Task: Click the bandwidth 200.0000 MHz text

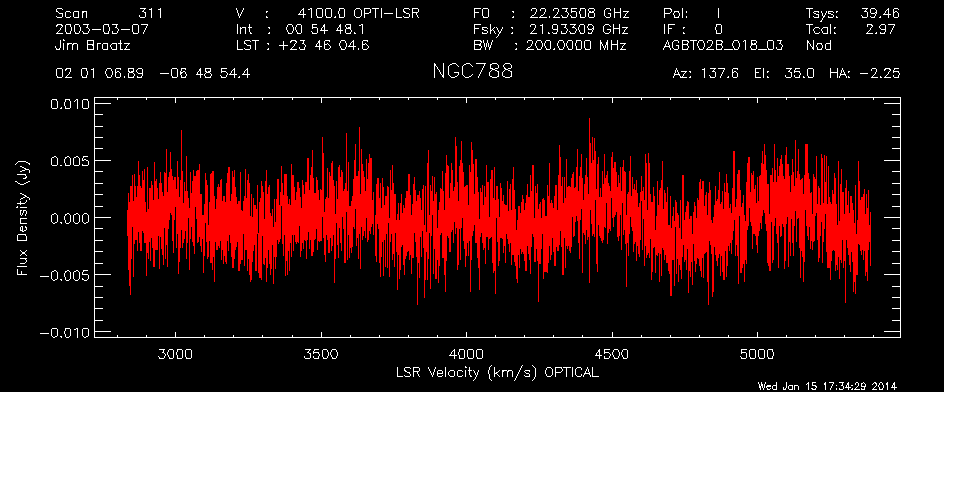Action: [x=575, y=45]
